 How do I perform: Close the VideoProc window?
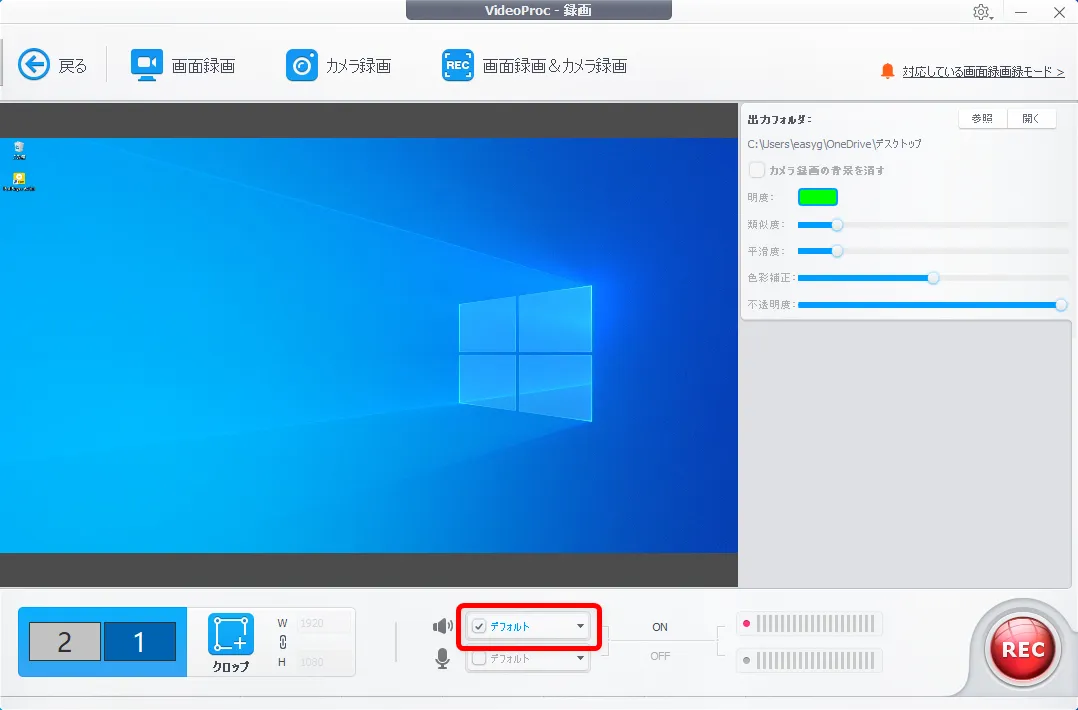[1059, 12]
